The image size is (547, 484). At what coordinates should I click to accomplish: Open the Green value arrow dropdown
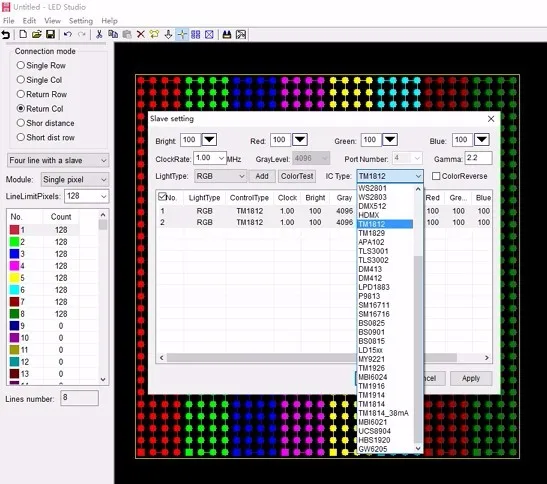tap(390, 140)
